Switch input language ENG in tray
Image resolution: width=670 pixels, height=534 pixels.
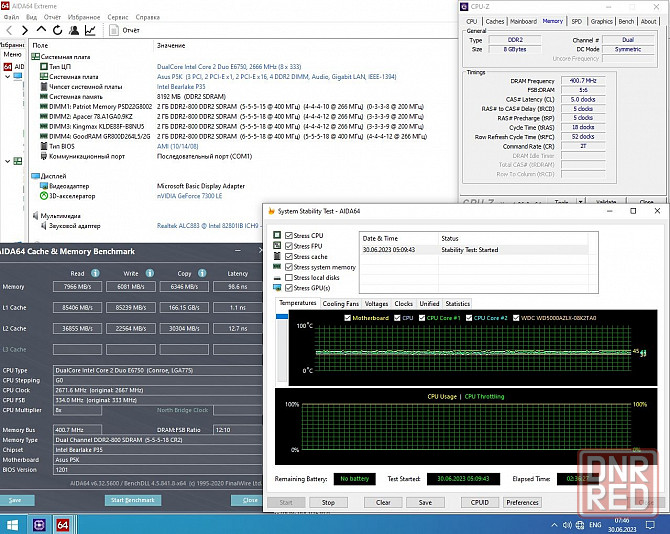point(595,525)
